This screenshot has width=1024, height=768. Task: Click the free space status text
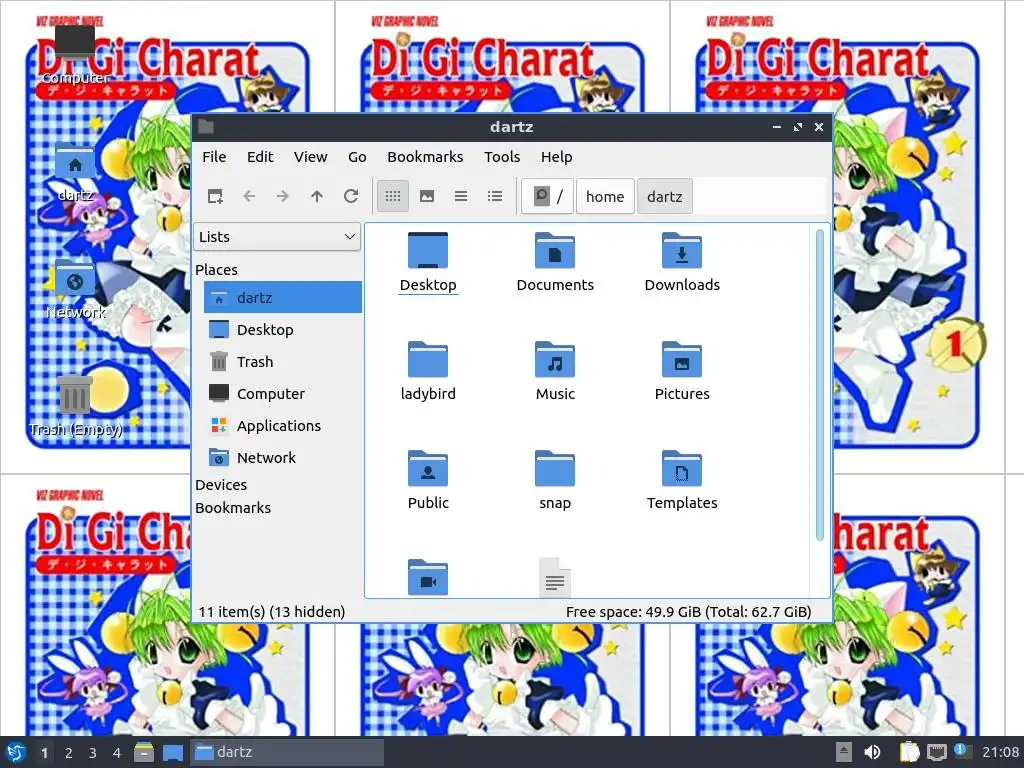point(688,612)
